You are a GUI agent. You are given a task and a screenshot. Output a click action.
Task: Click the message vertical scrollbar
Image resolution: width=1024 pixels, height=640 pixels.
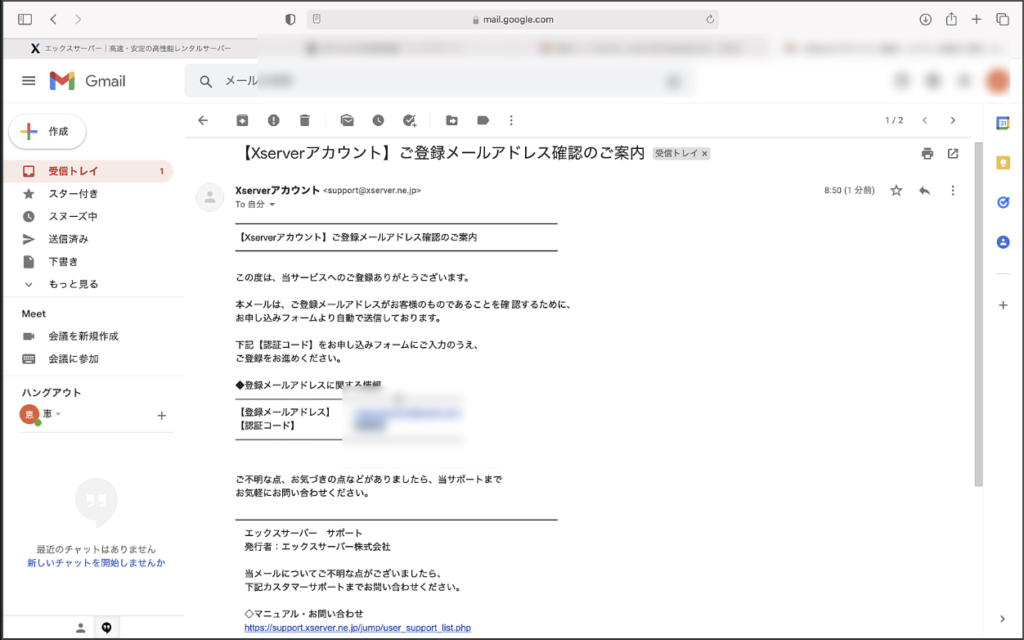(x=978, y=314)
